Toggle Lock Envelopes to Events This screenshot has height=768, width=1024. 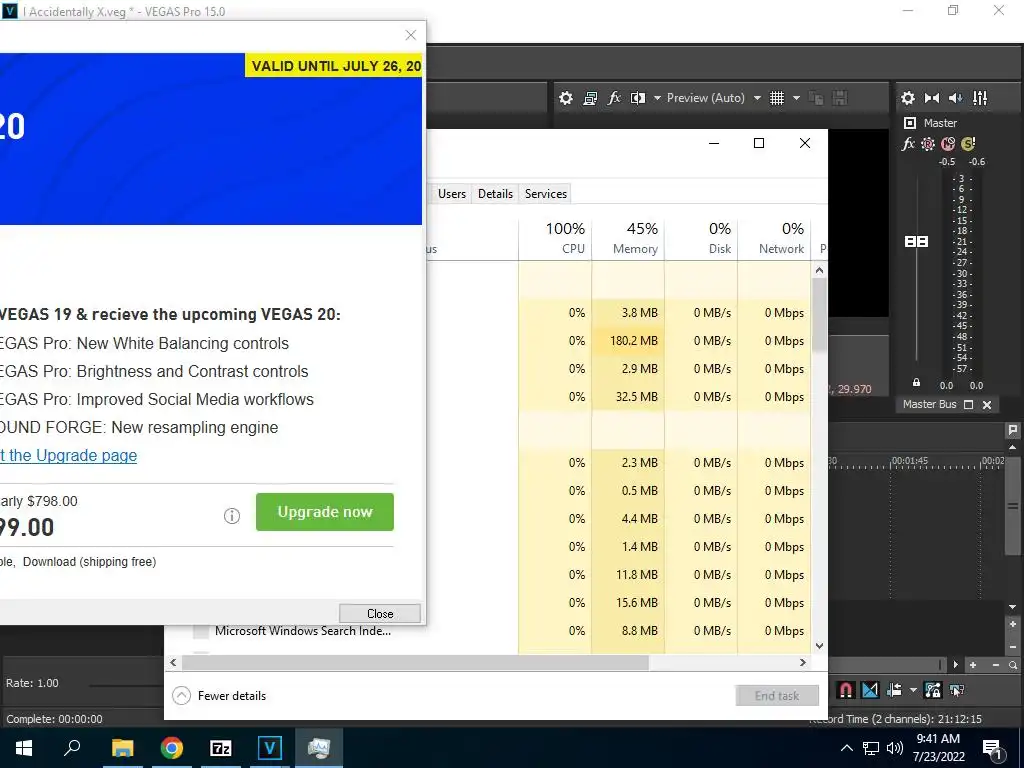[x=933, y=690]
